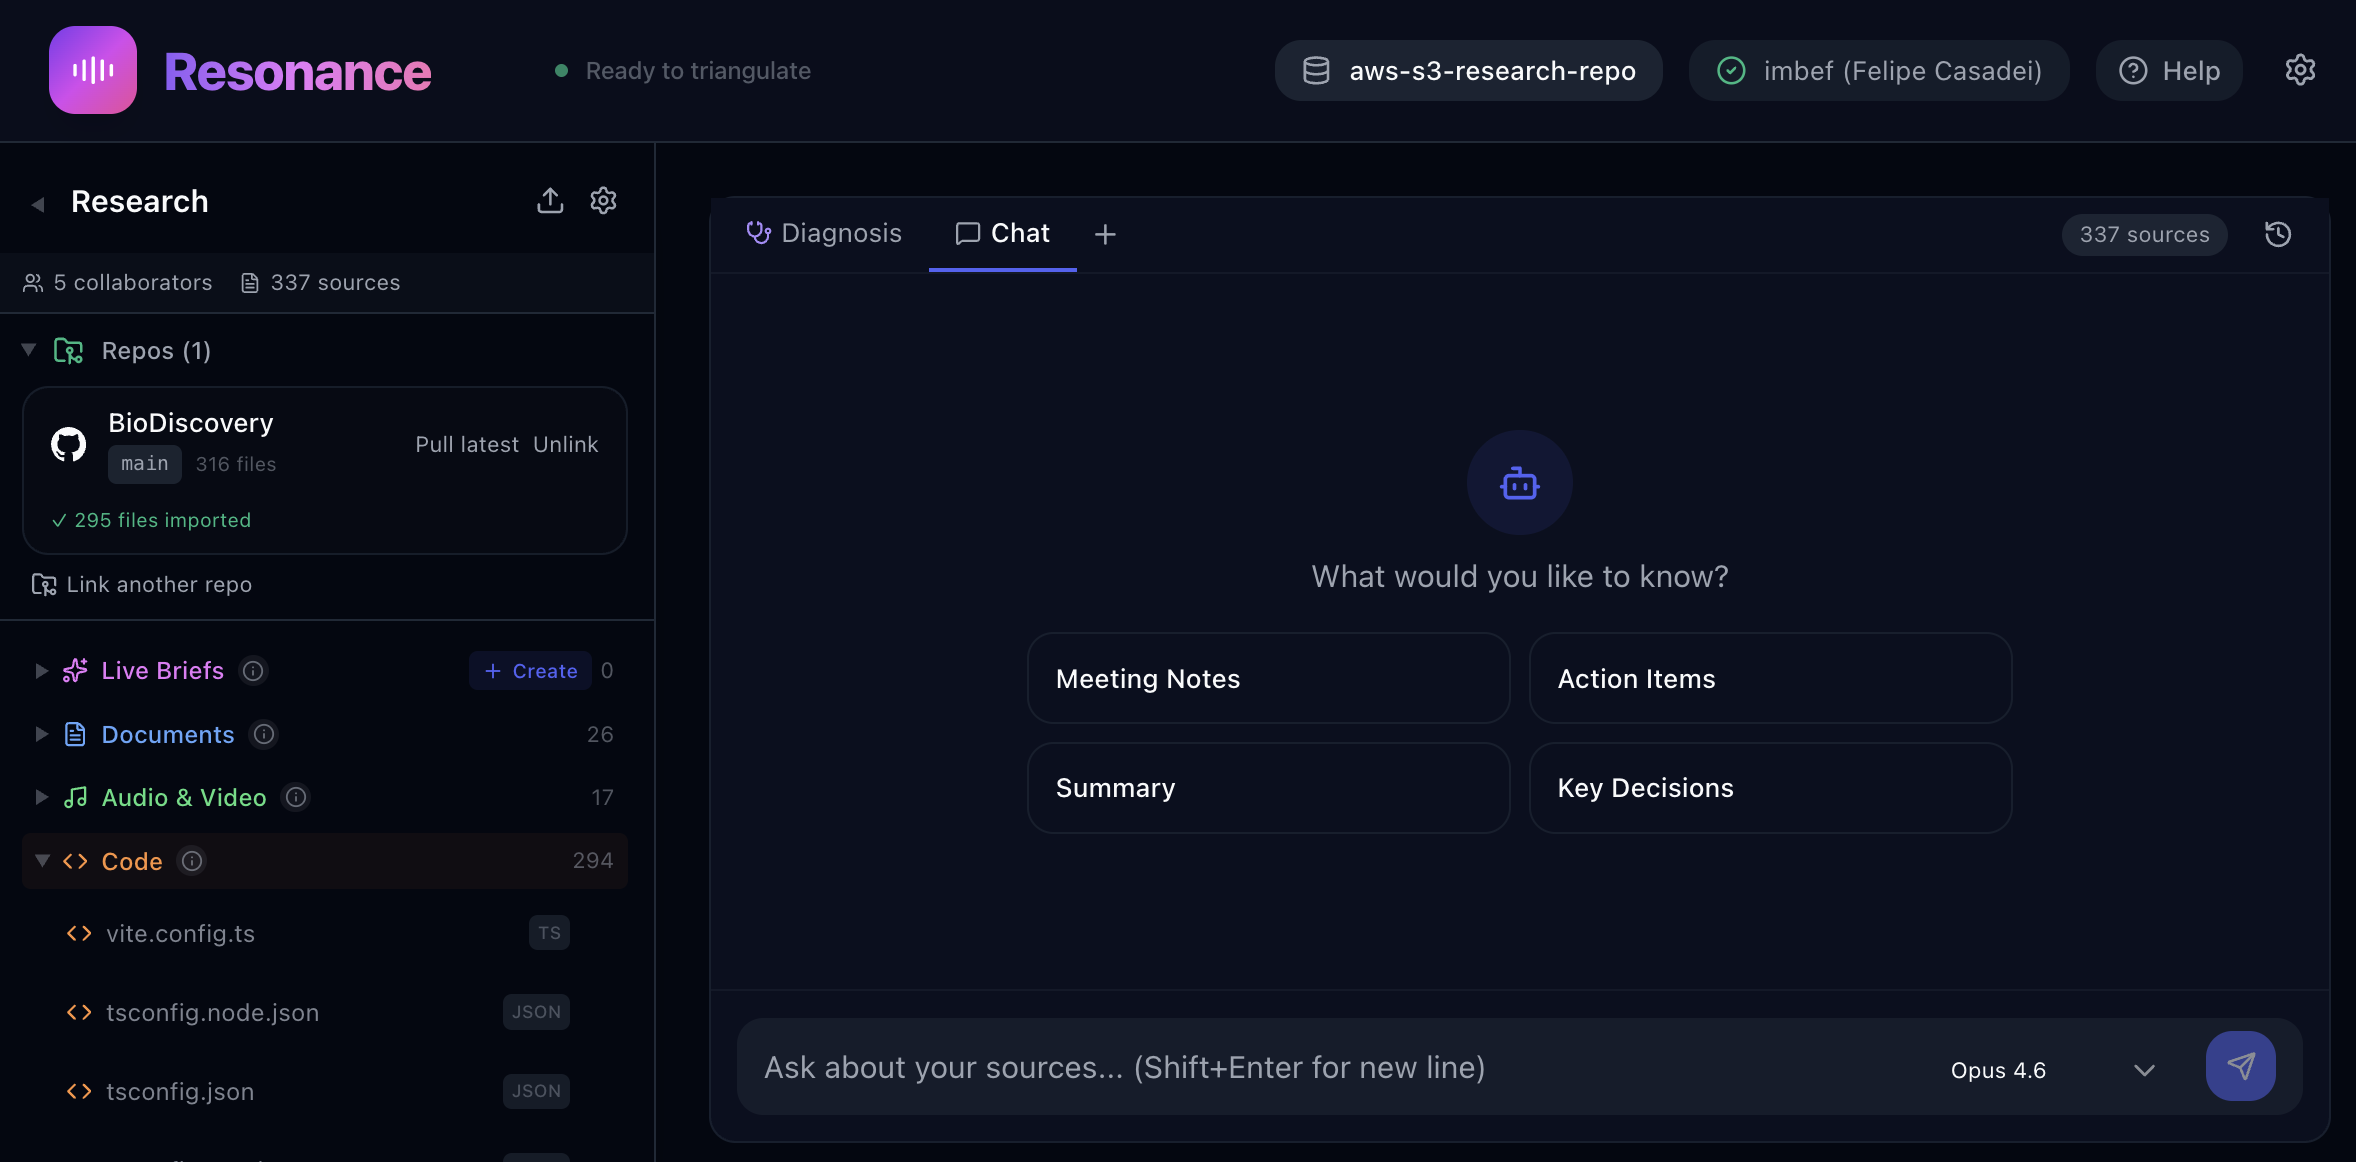Viewport: 2356px width, 1162px height.
Task: Click 337 sources label in sidebar
Action: coord(321,283)
